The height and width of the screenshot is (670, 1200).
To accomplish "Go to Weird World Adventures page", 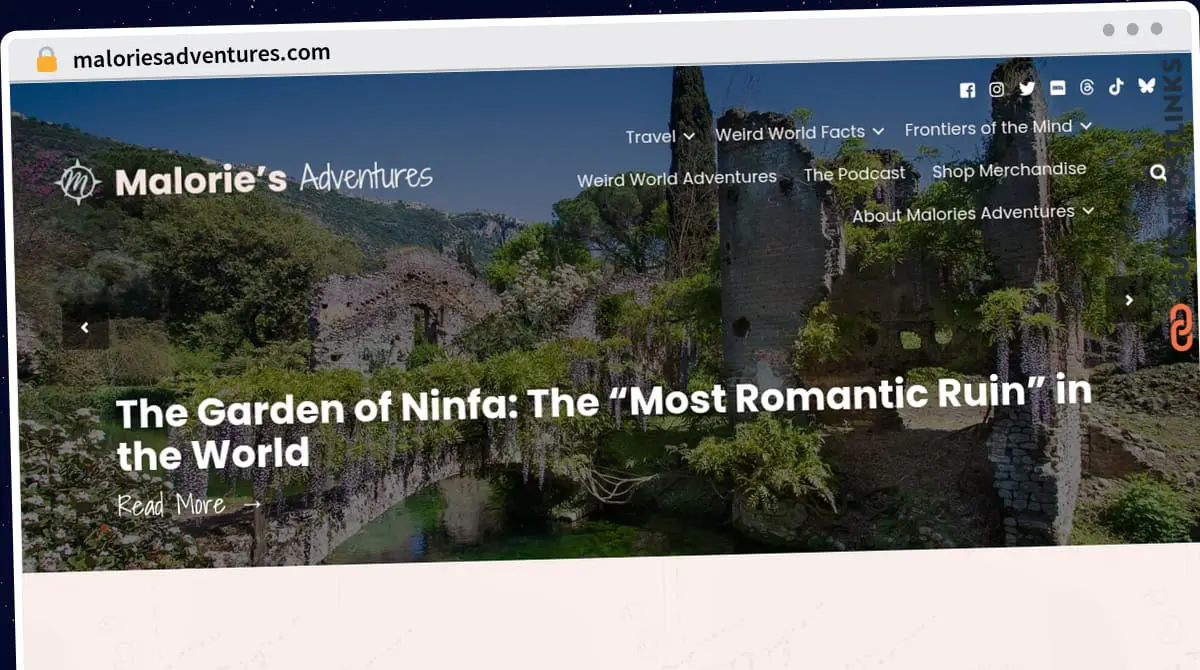I will pyautogui.click(x=676, y=179).
